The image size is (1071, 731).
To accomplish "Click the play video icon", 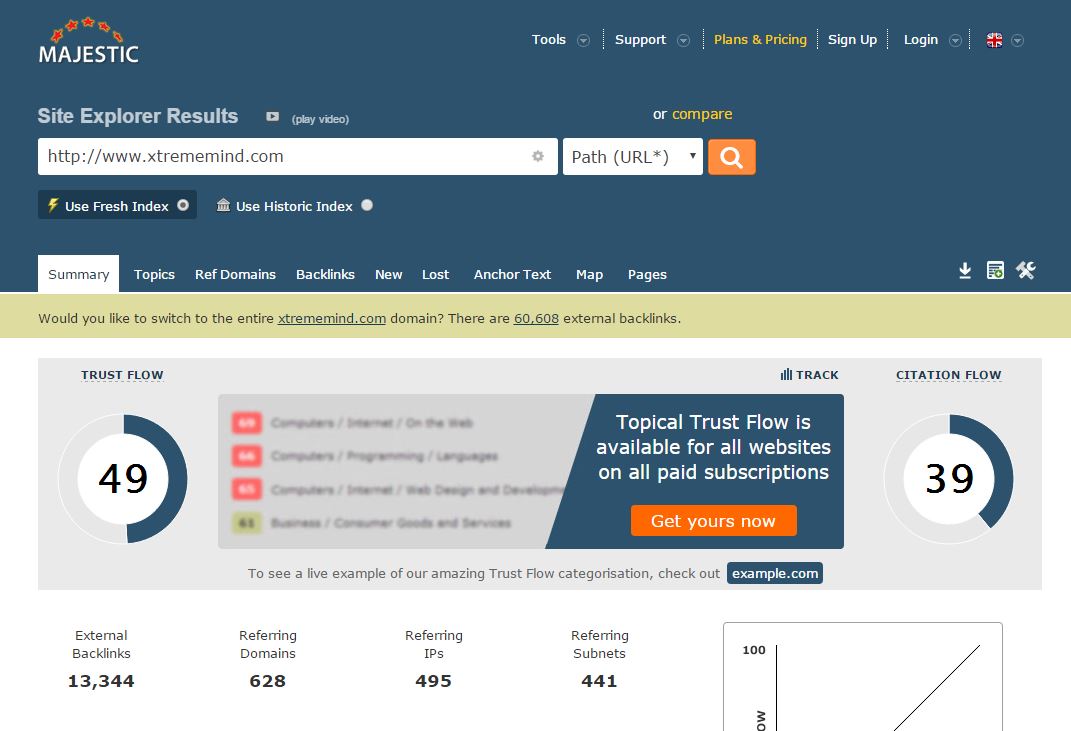I will (272, 117).
